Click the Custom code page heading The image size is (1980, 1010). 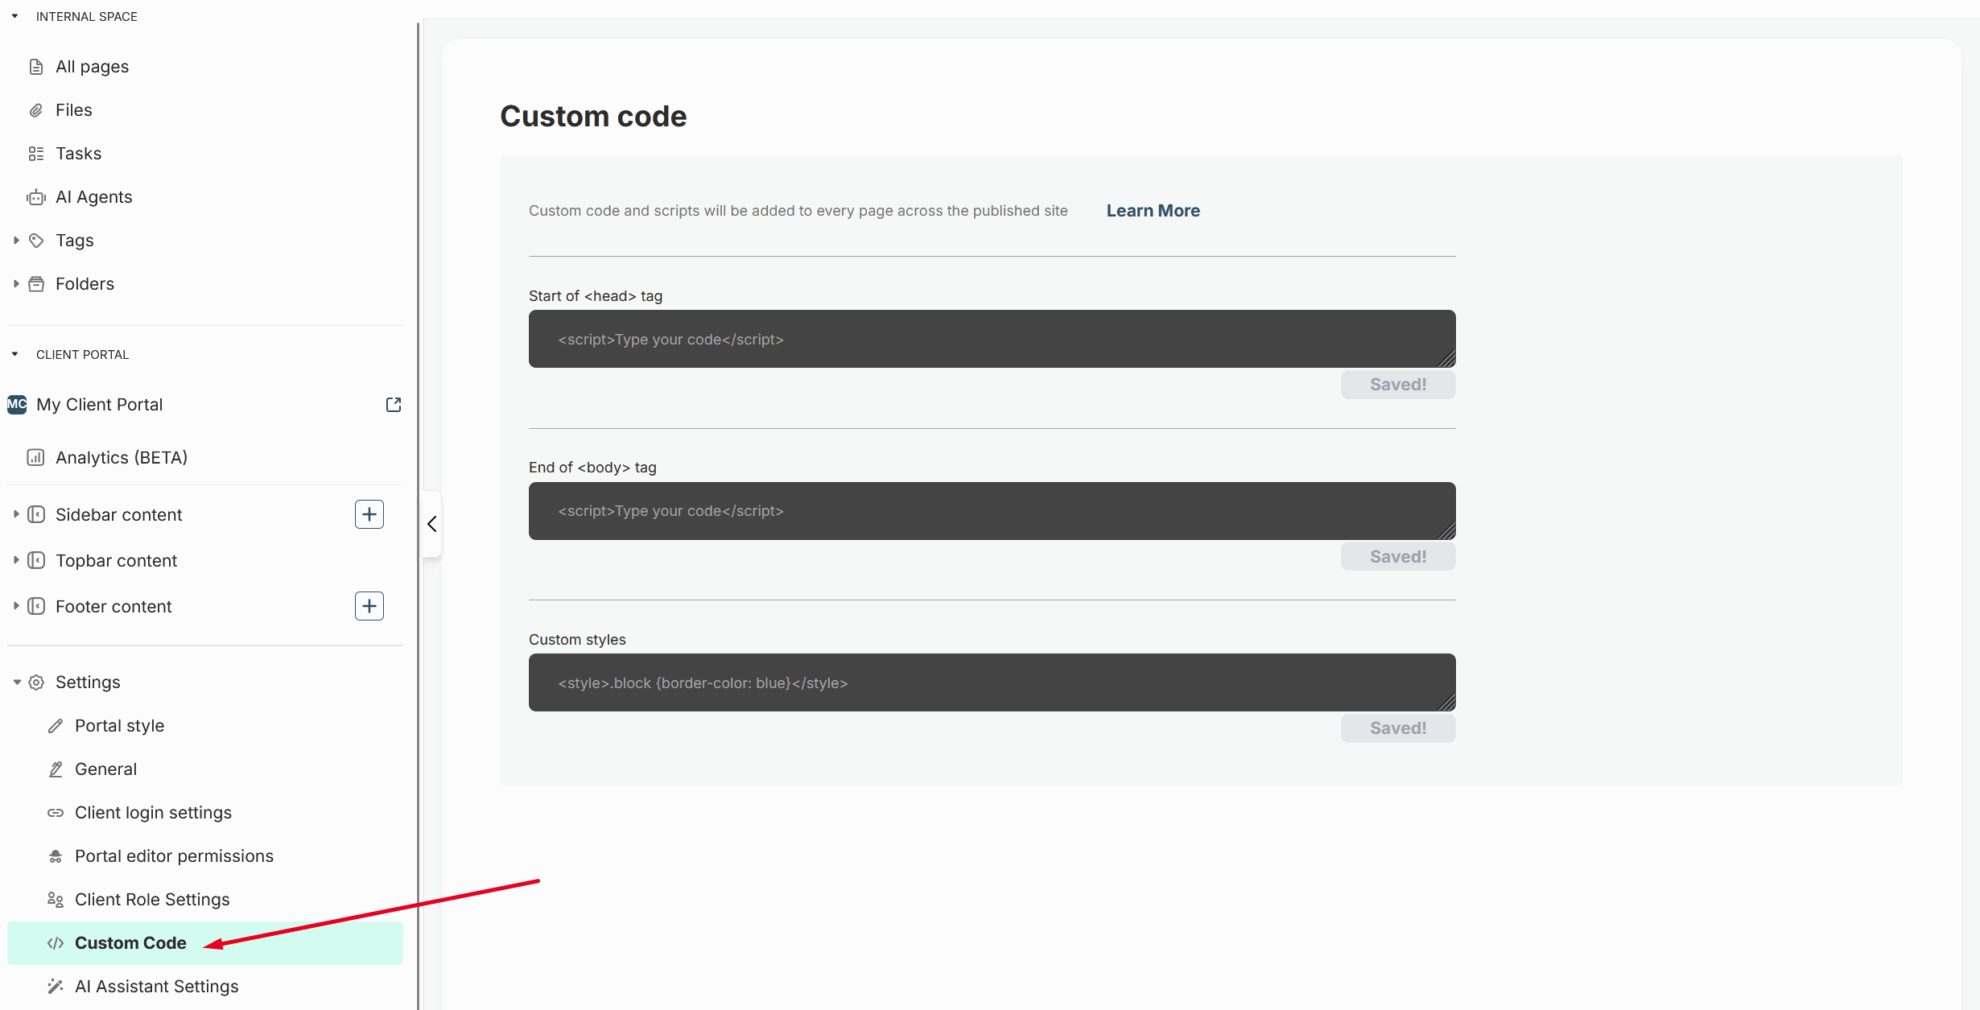point(593,116)
